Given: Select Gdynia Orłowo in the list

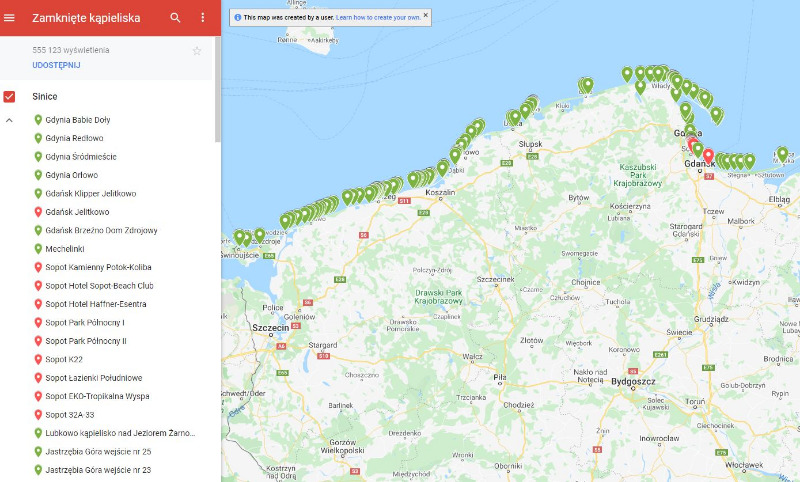Looking at the screenshot, I should [72, 175].
